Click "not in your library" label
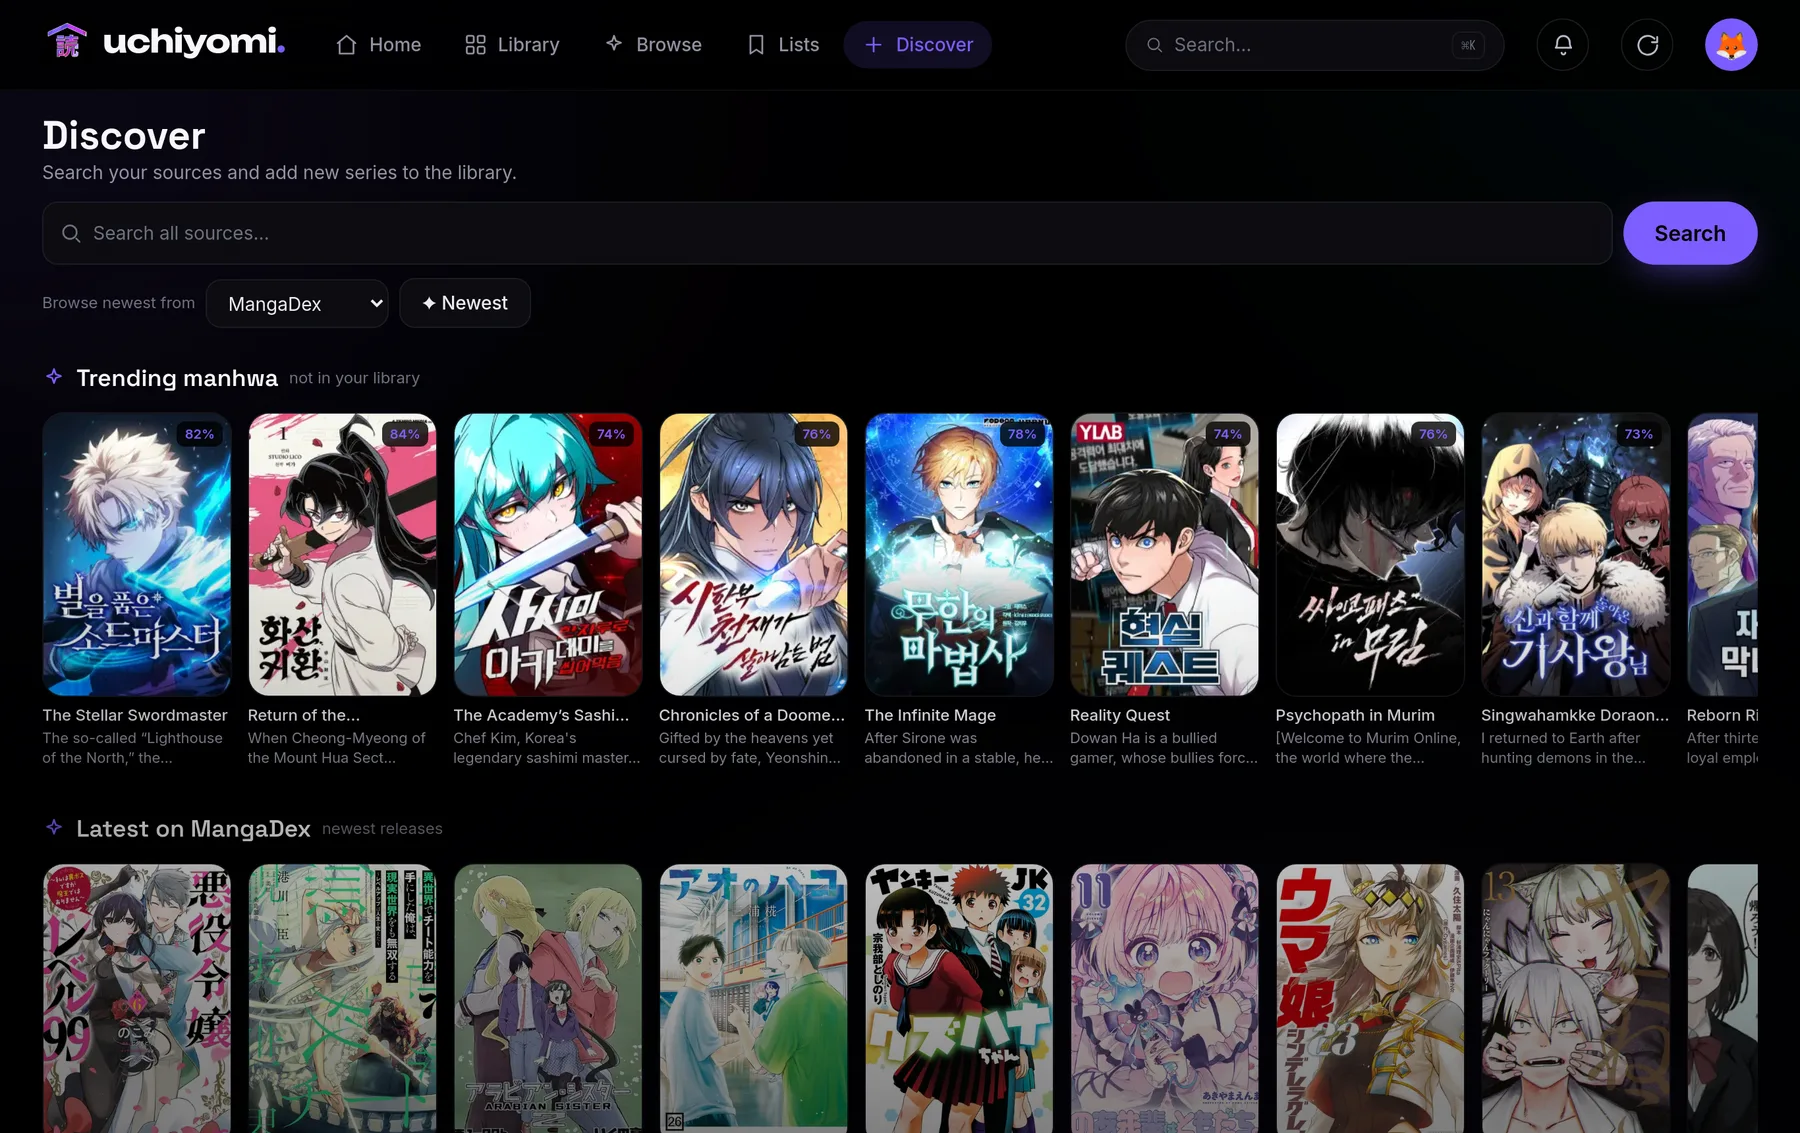Viewport: 1800px width, 1133px height. point(354,378)
